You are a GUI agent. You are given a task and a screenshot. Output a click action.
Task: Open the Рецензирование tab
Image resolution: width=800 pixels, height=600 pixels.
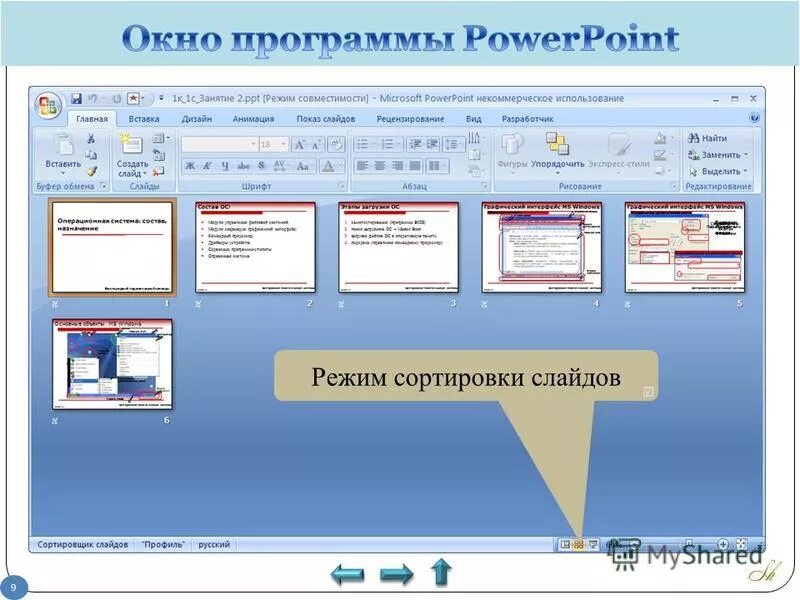[410, 118]
